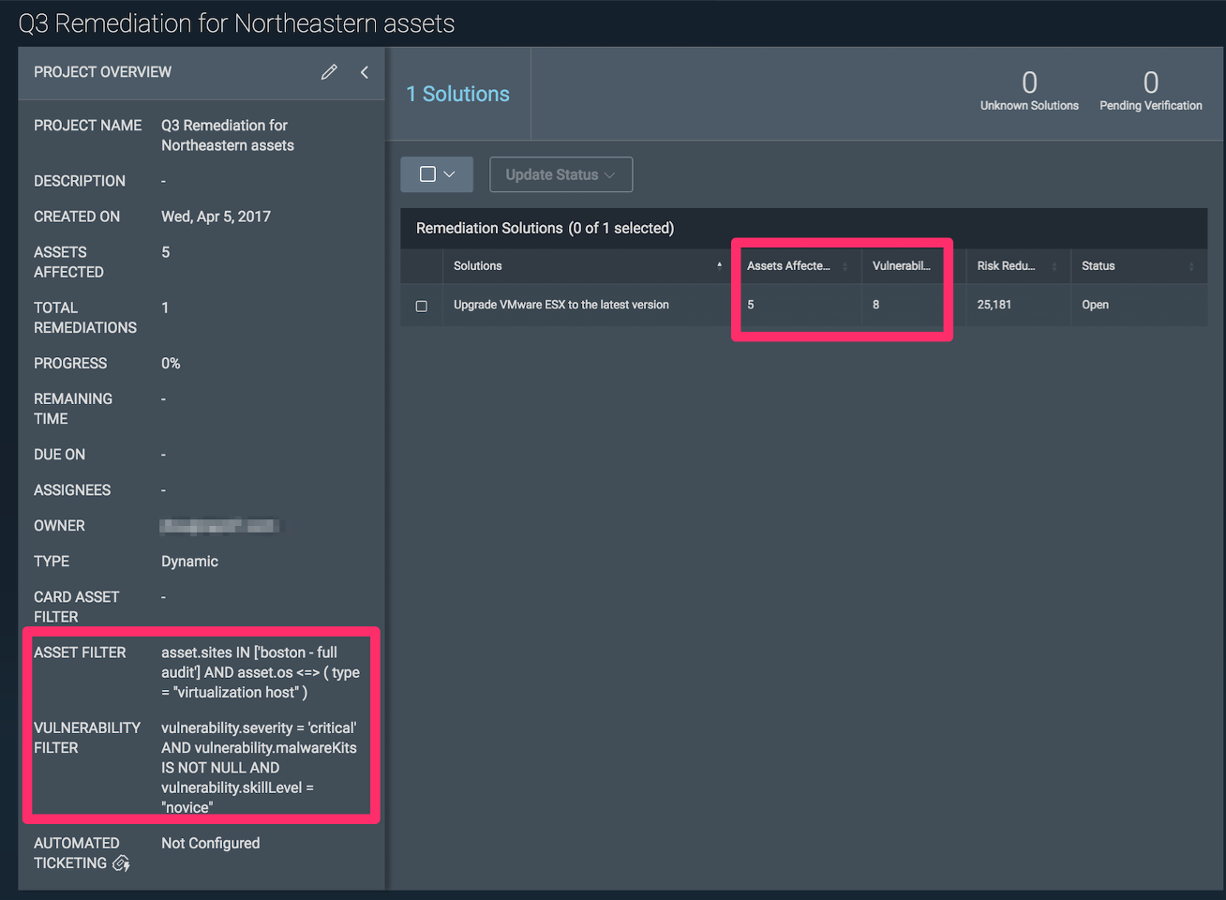
Task: Click sort icon on Status column
Action: (x=1191, y=266)
